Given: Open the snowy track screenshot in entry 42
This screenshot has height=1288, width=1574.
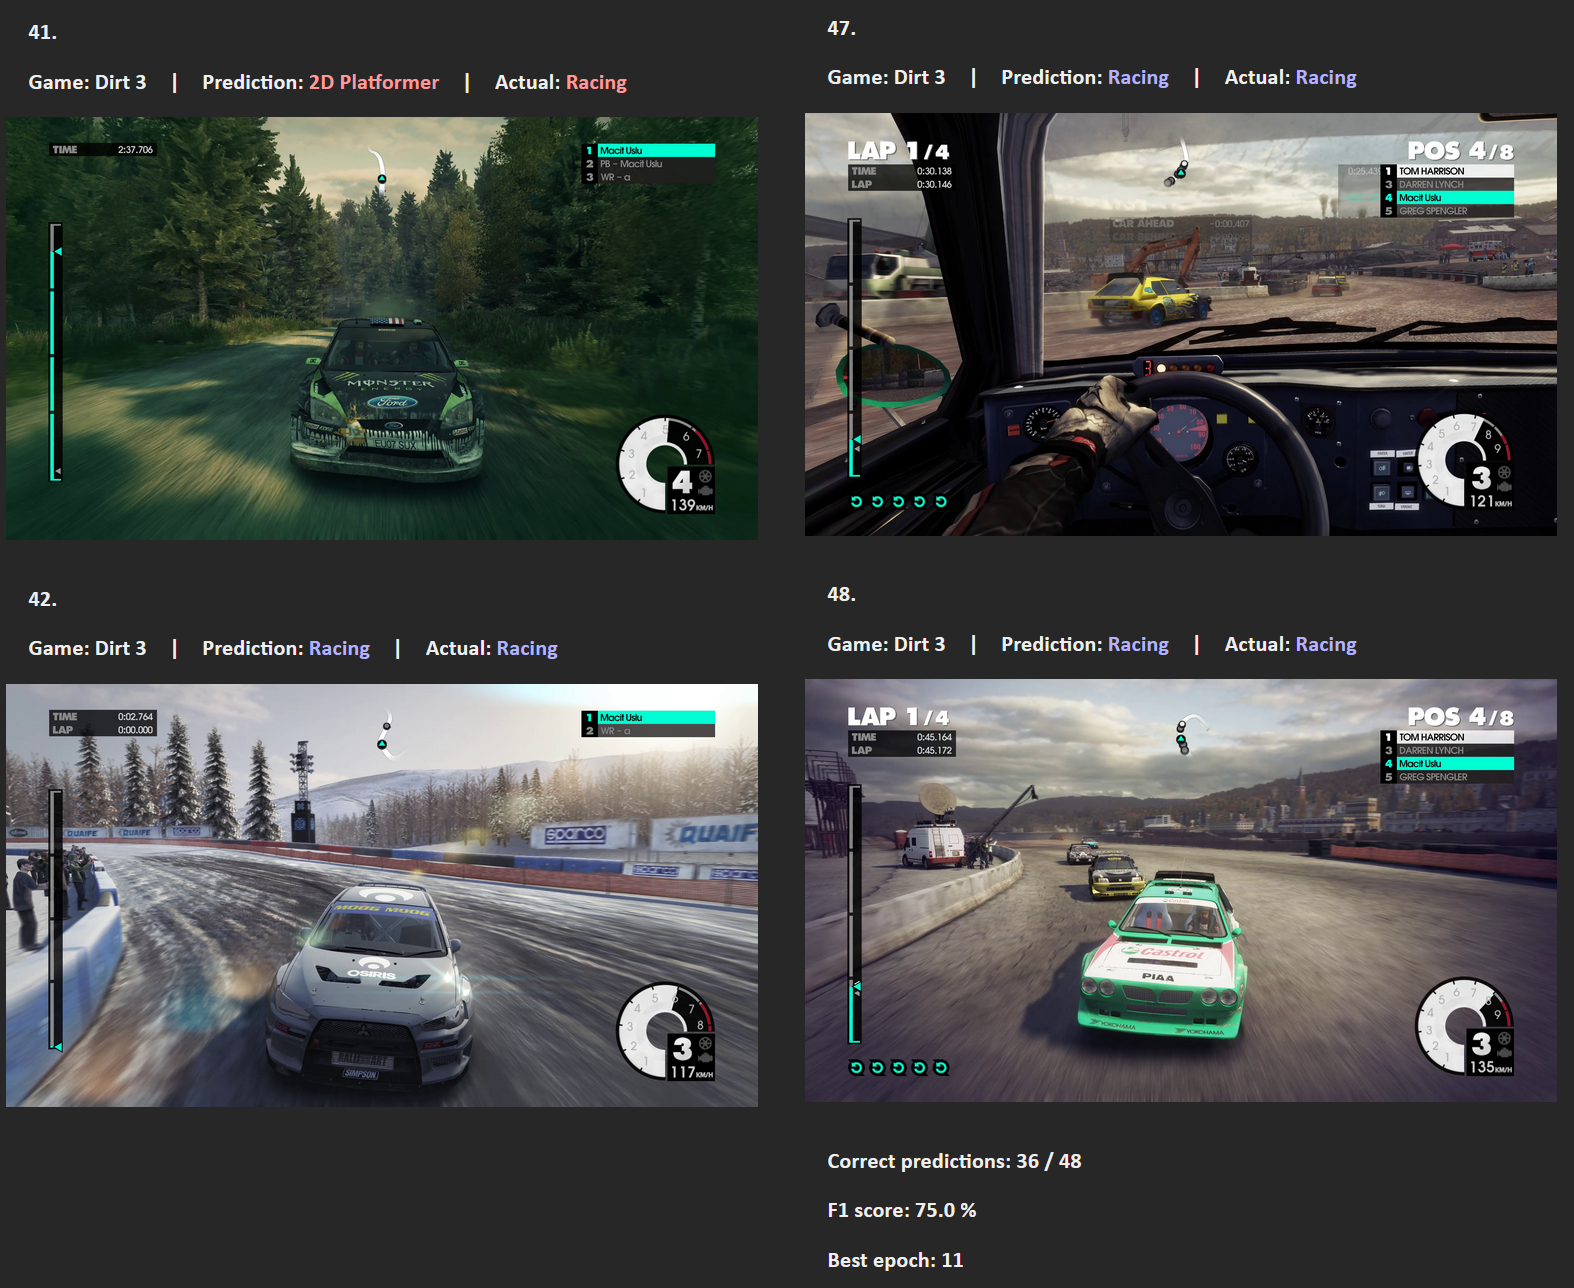Looking at the screenshot, I should pos(382,895).
